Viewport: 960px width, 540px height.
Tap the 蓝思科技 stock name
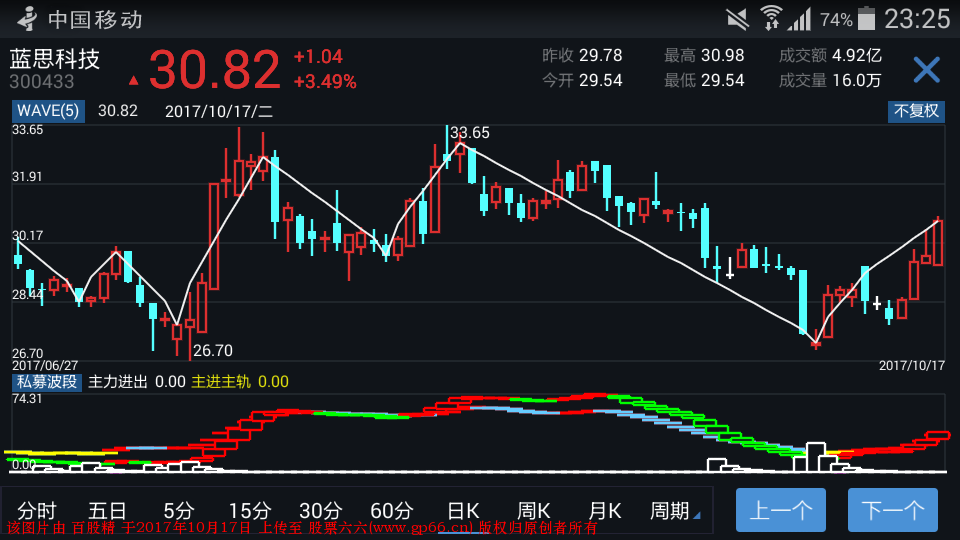54,59
